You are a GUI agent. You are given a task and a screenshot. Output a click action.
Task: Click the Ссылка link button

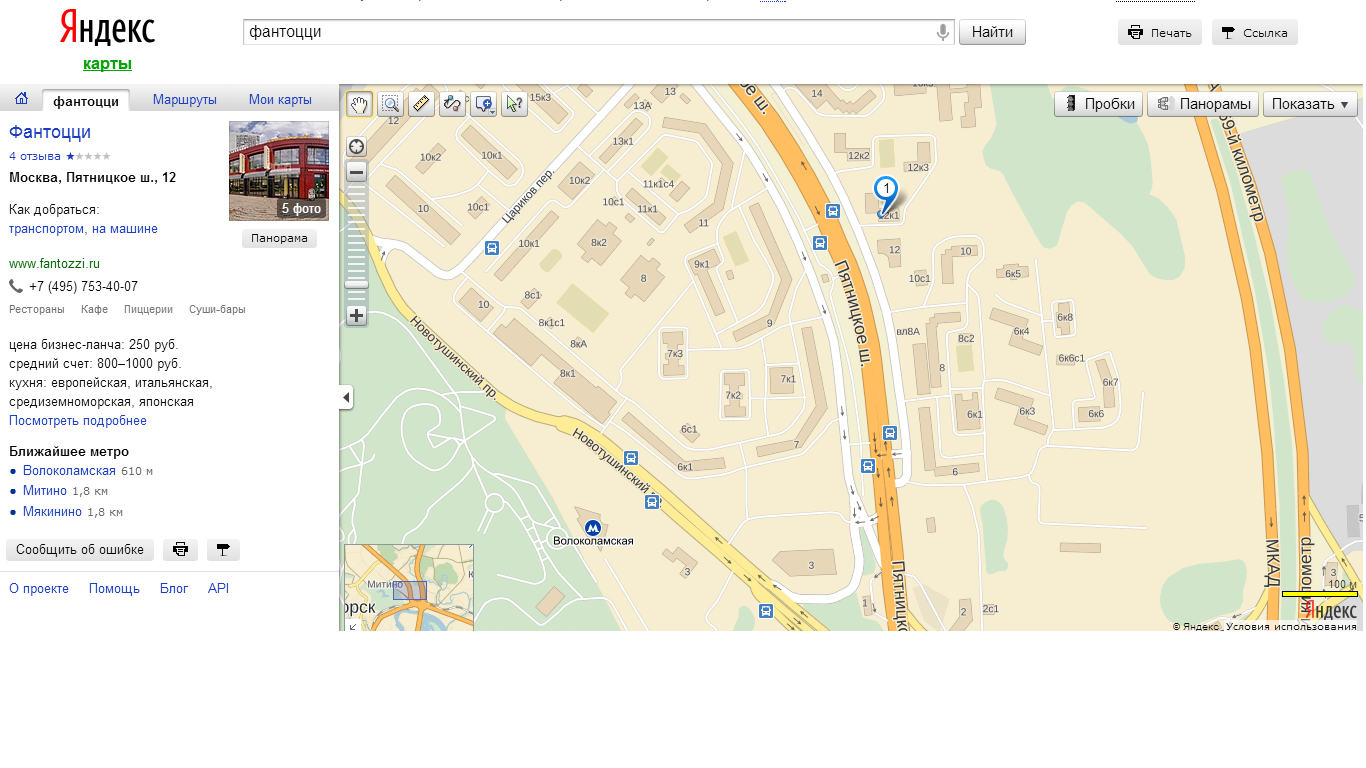(1255, 32)
